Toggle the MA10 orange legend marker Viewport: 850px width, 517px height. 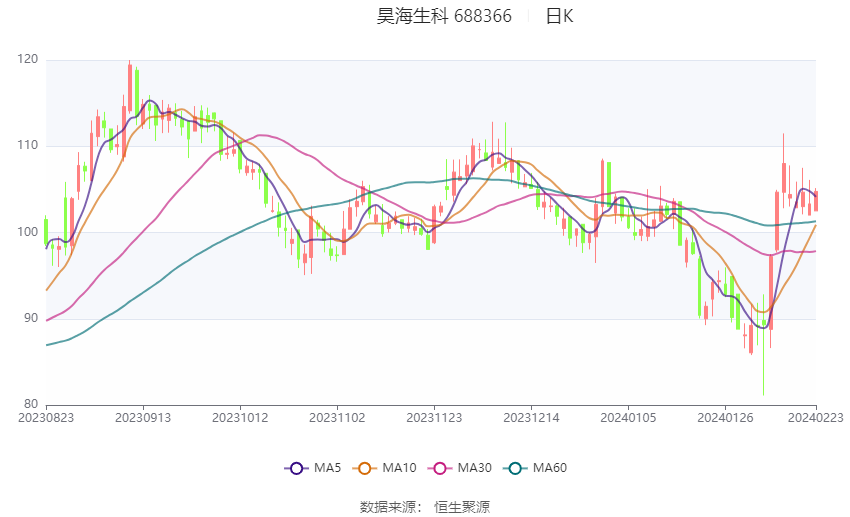[365, 468]
